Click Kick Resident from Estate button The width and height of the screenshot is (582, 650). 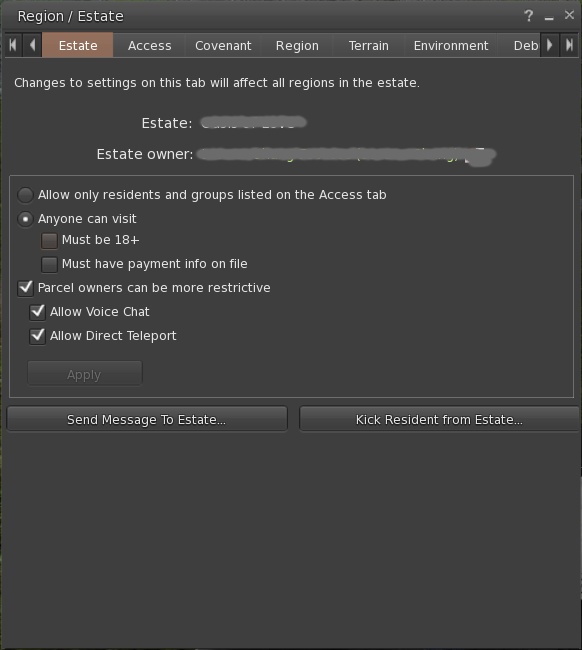click(439, 419)
